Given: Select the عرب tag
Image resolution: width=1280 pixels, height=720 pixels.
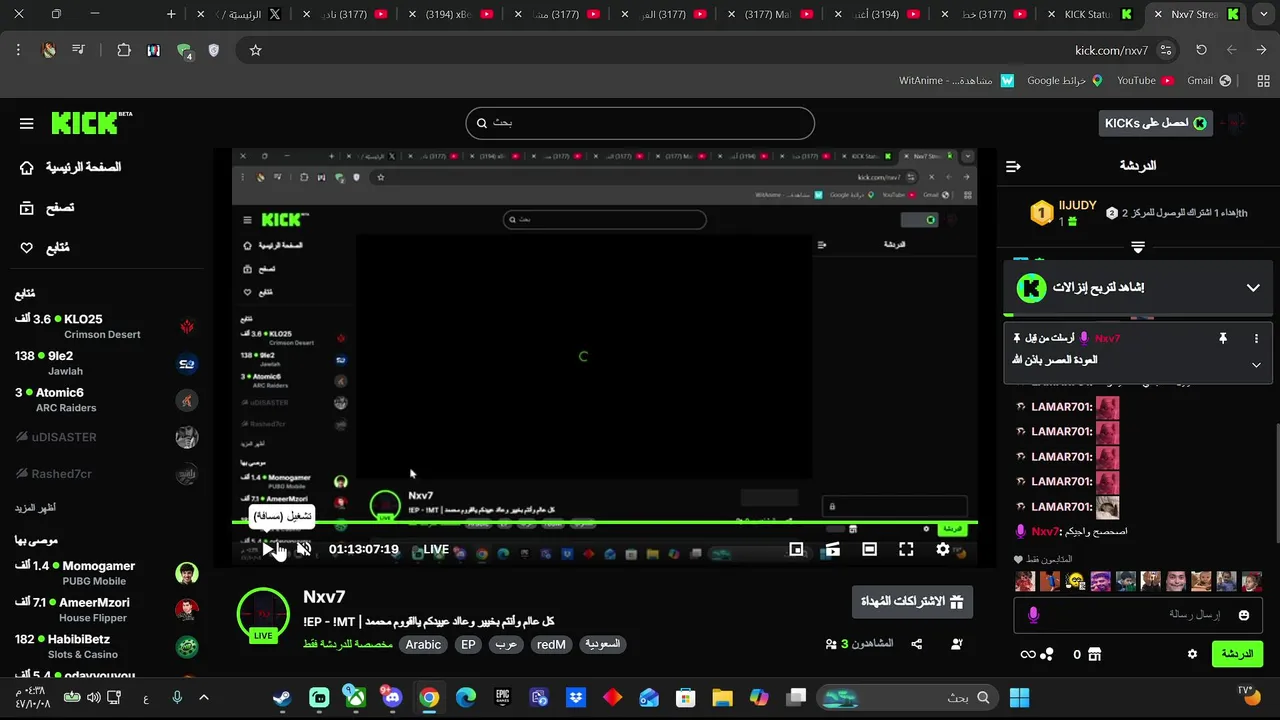Looking at the screenshot, I should (x=506, y=645).
